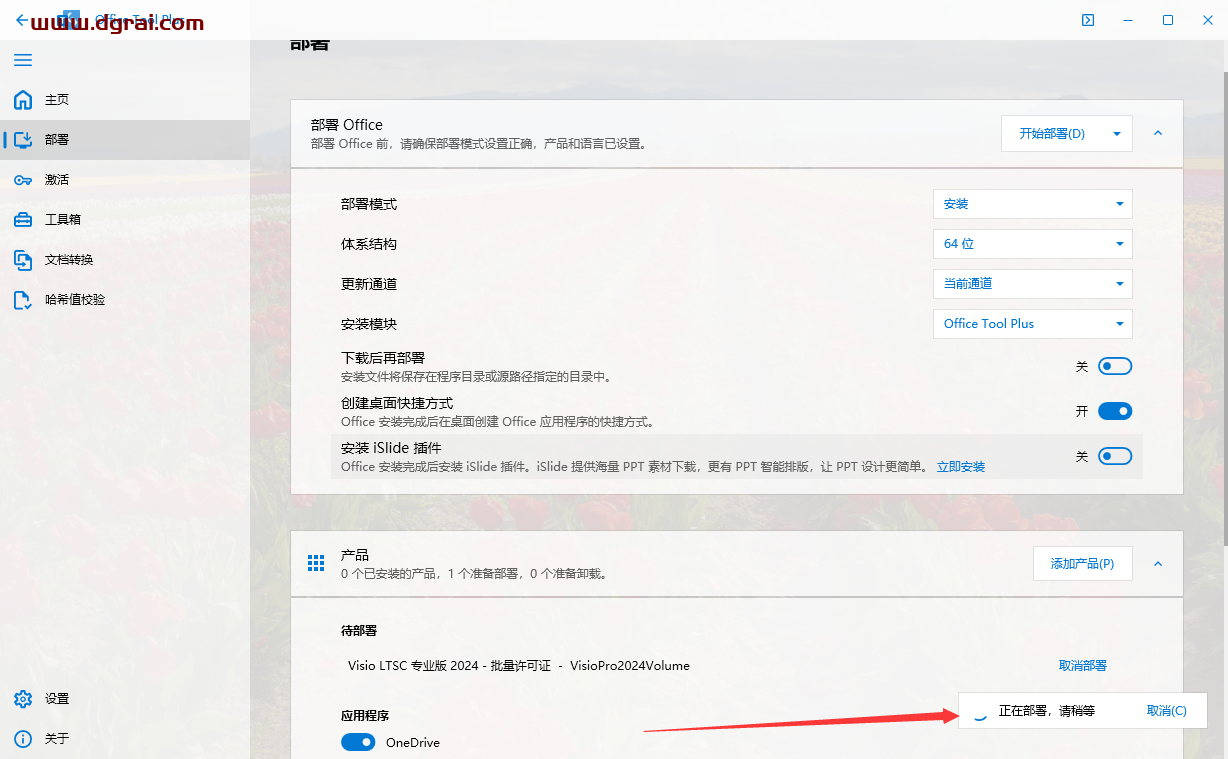
Task: Open 更新通道 dropdown showing 当前通道
Action: tap(1033, 284)
